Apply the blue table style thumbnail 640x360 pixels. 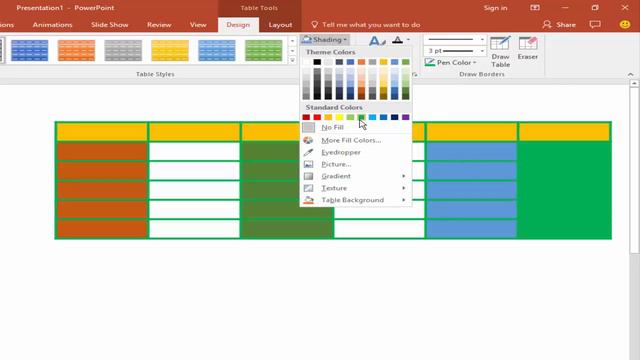tap(29, 50)
